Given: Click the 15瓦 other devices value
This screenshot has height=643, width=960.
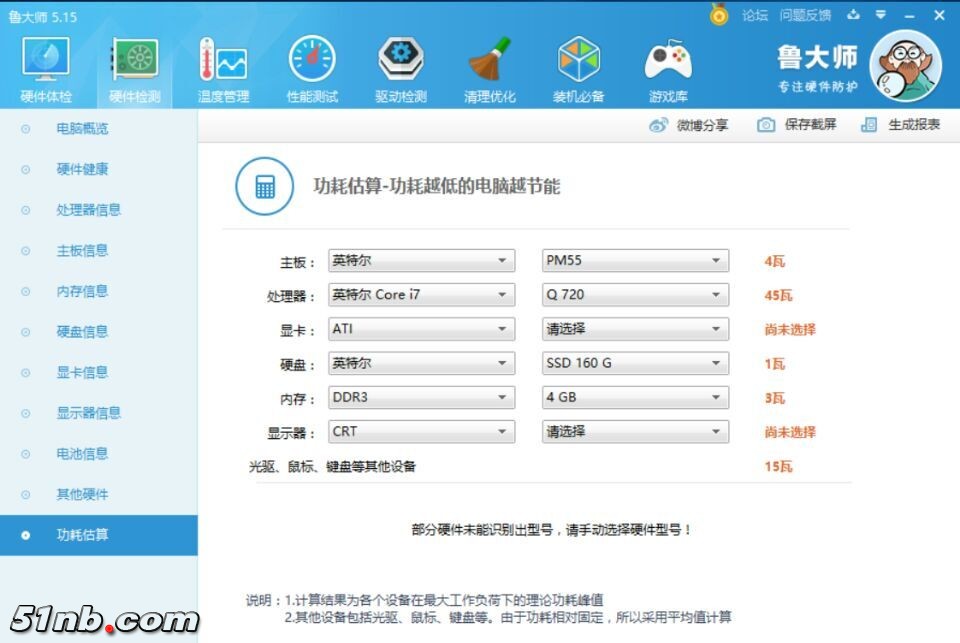Looking at the screenshot, I should pyautogui.click(x=778, y=467).
